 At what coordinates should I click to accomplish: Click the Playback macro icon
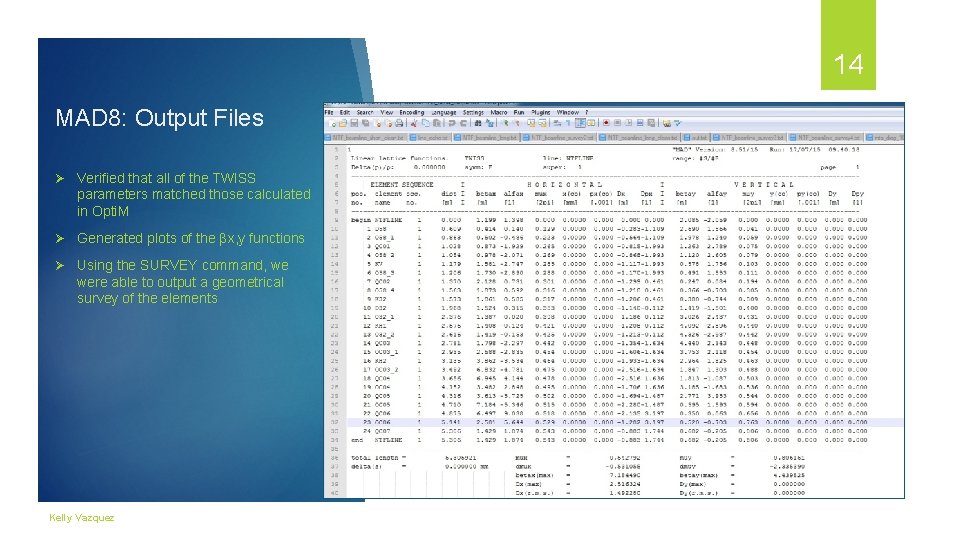tap(629, 123)
